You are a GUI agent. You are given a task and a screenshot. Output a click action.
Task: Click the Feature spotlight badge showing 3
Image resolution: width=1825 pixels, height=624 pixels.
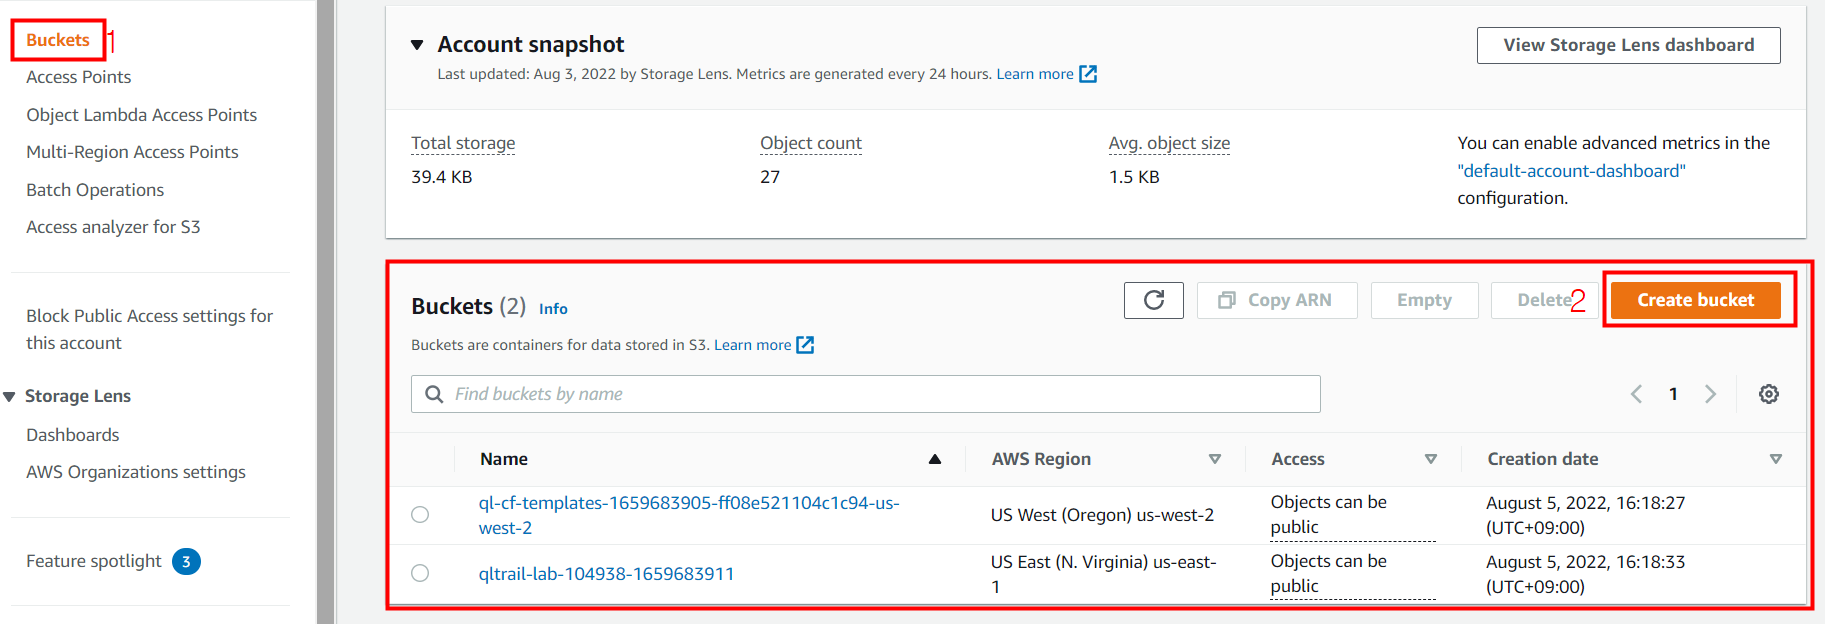pos(186,562)
